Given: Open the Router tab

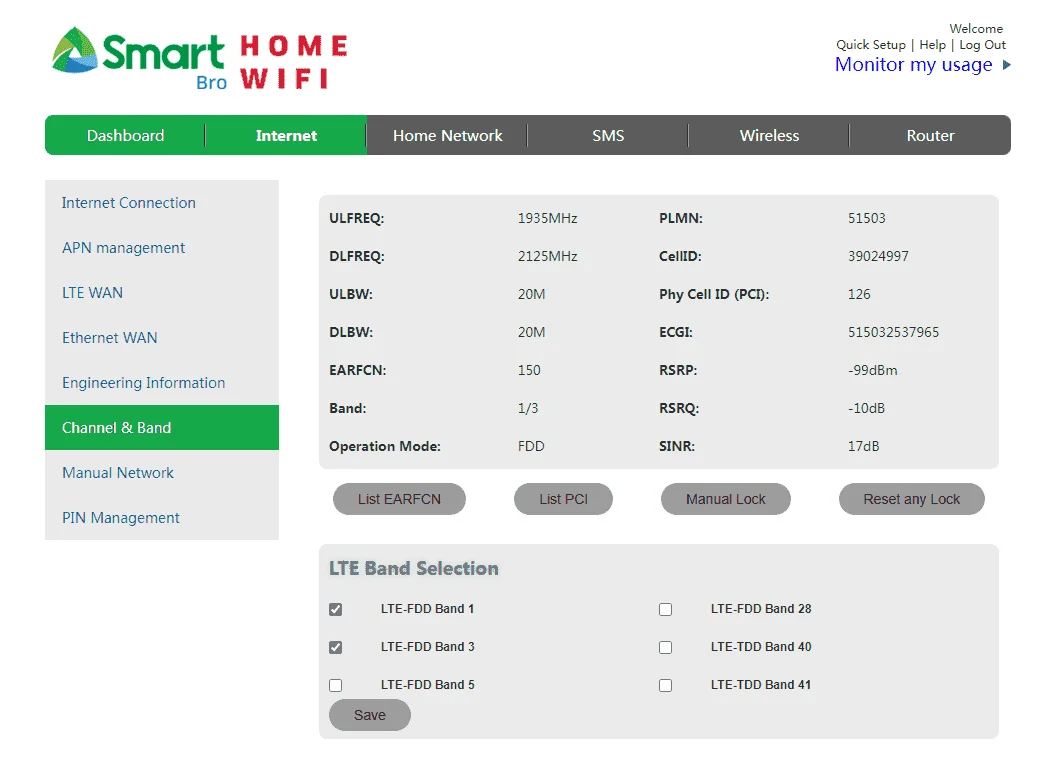Looking at the screenshot, I should tap(930, 135).
